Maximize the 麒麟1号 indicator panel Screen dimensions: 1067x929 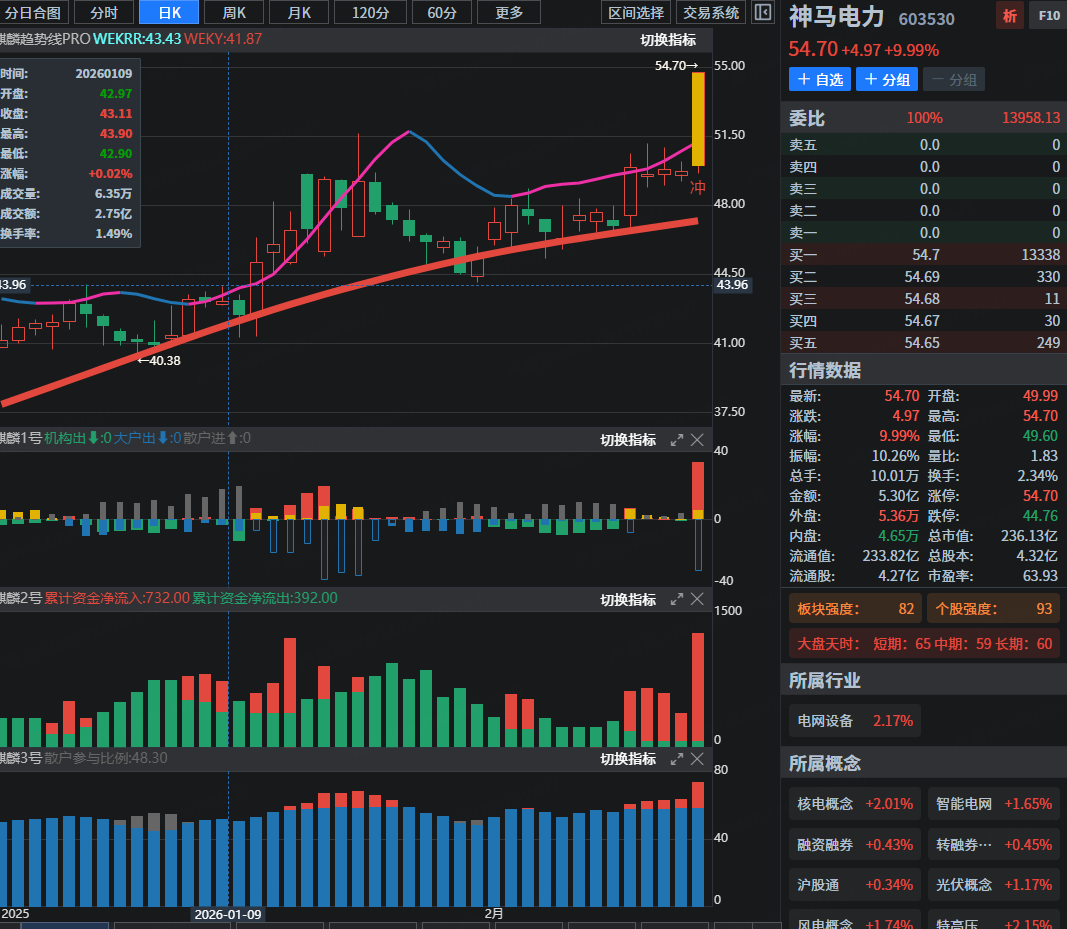pos(677,440)
